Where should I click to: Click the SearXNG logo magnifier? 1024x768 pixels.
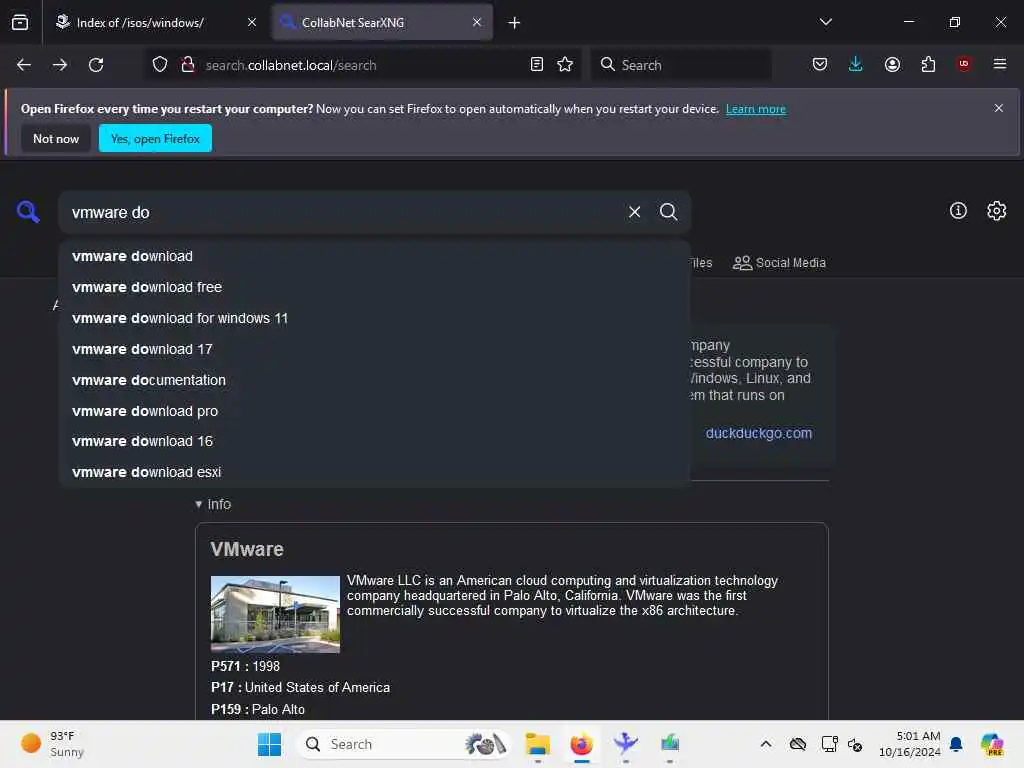coord(28,212)
